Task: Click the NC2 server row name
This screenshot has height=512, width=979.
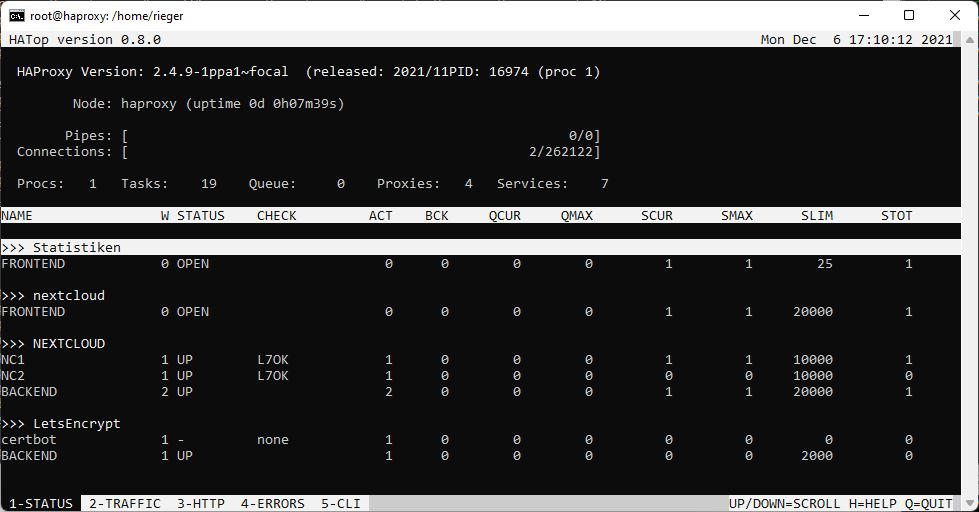Action: click(13, 376)
